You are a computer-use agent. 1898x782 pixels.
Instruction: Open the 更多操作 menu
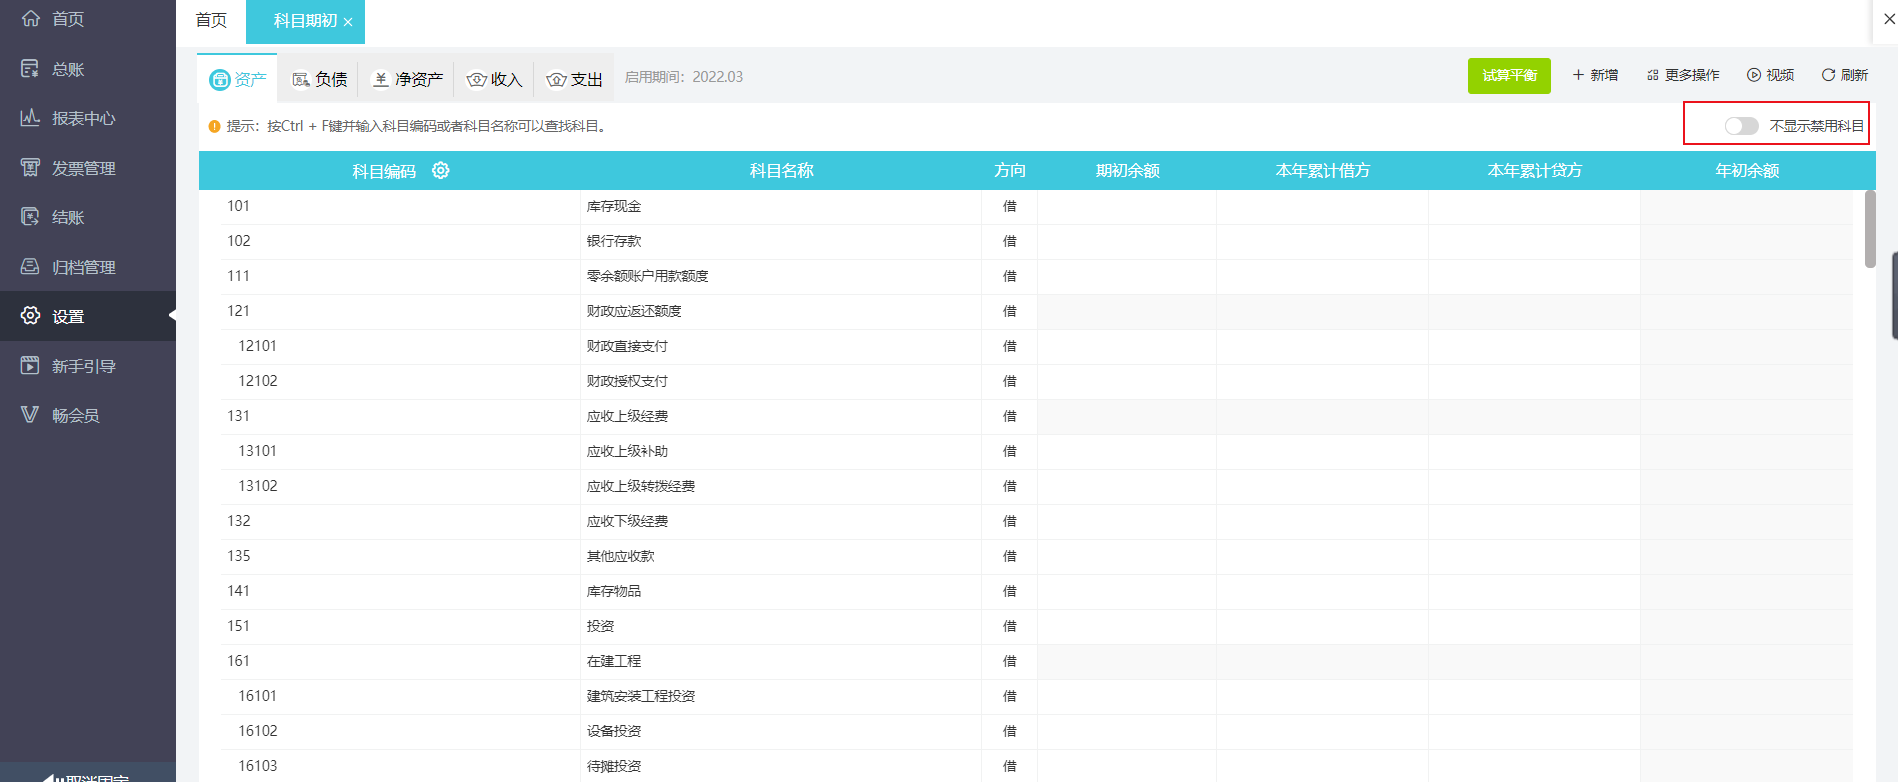tap(1683, 75)
